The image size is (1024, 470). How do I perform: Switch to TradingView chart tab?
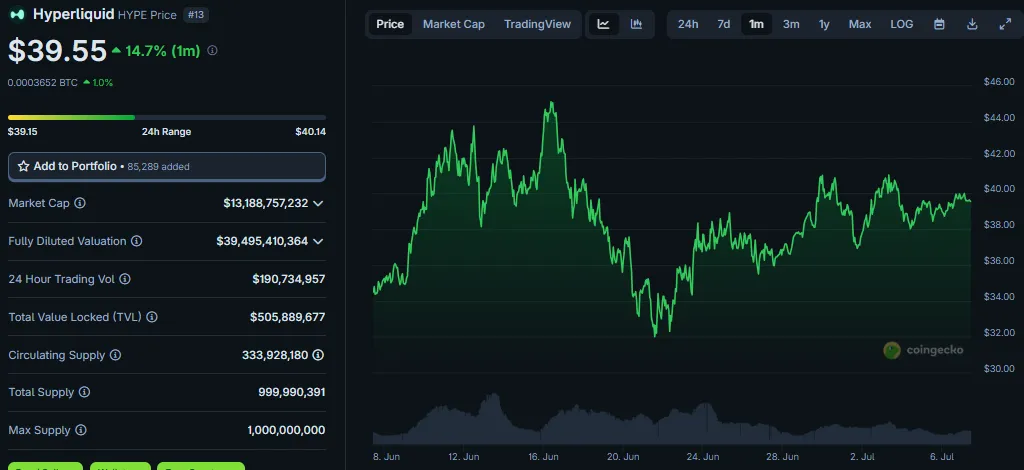[x=537, y=24]
